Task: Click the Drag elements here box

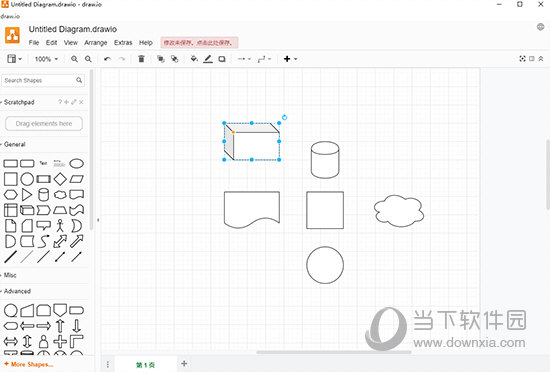Action: (x=44, y=123)
